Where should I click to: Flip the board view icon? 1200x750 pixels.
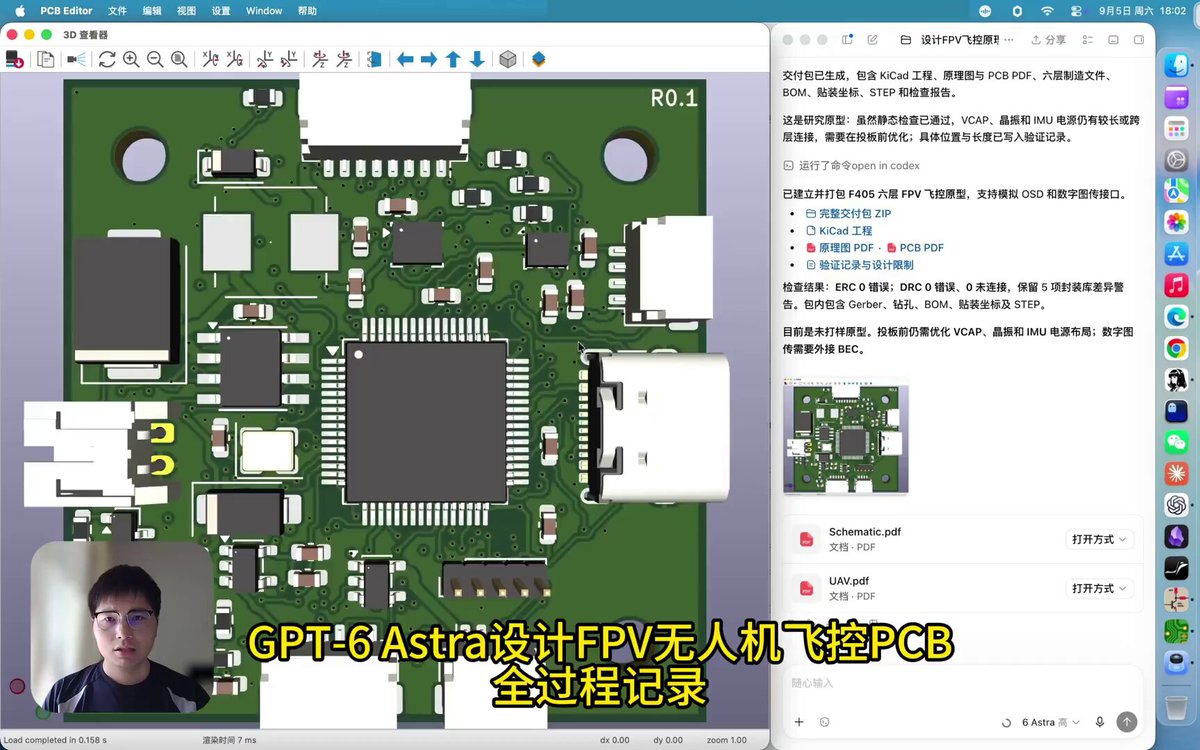pos(374,59)
